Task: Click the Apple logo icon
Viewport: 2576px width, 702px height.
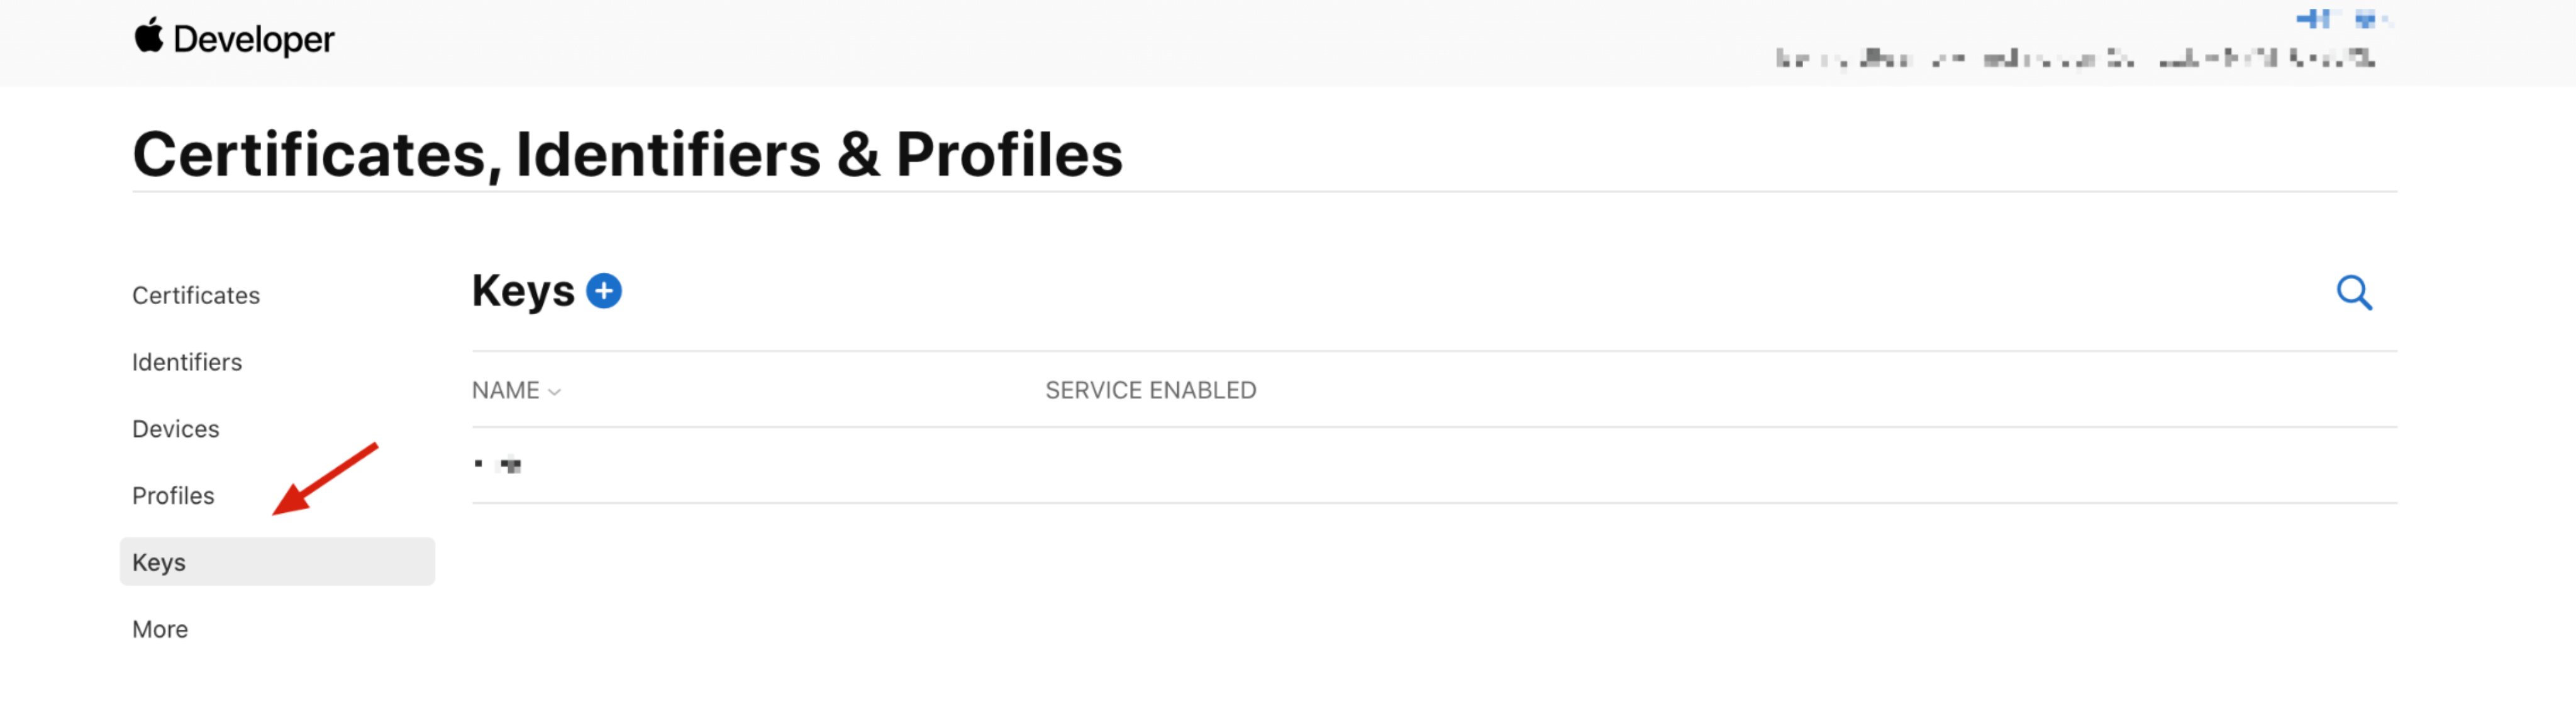Action: click(148, 36)
